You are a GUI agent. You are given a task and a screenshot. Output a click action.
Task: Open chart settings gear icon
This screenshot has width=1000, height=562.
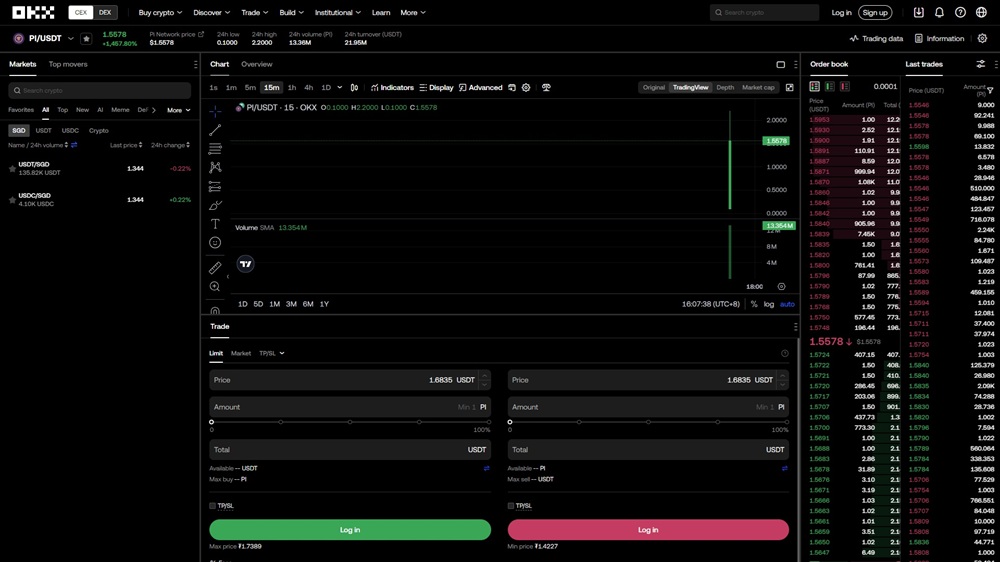click(x=526, y=88)
